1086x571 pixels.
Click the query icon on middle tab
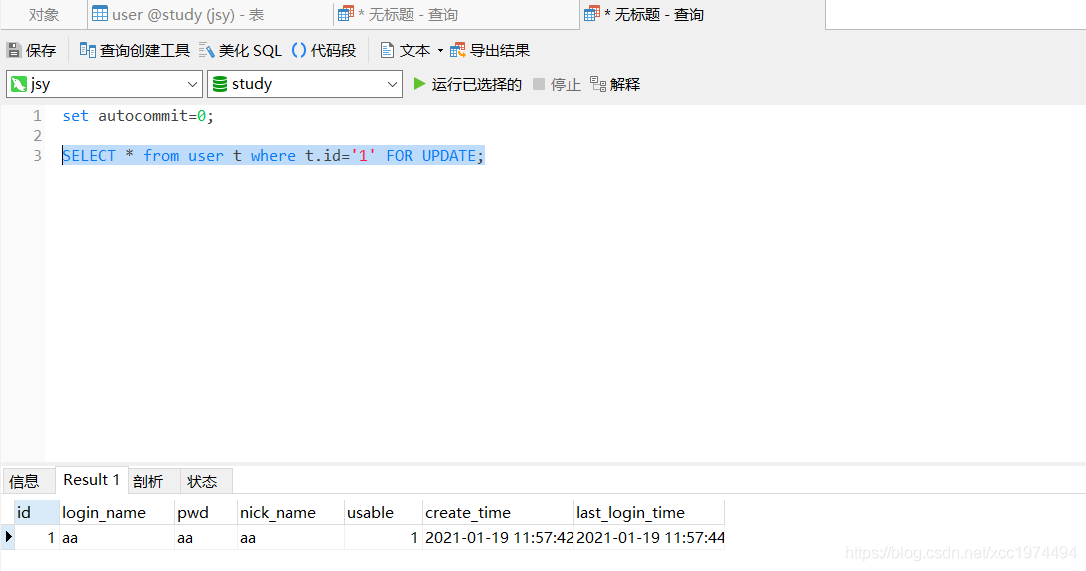tap(346, 13)
